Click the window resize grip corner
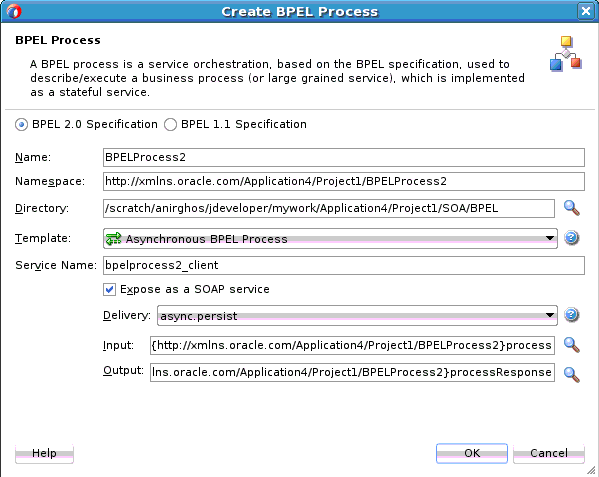Screen dimensions: 599x477 tap(591, 470)
